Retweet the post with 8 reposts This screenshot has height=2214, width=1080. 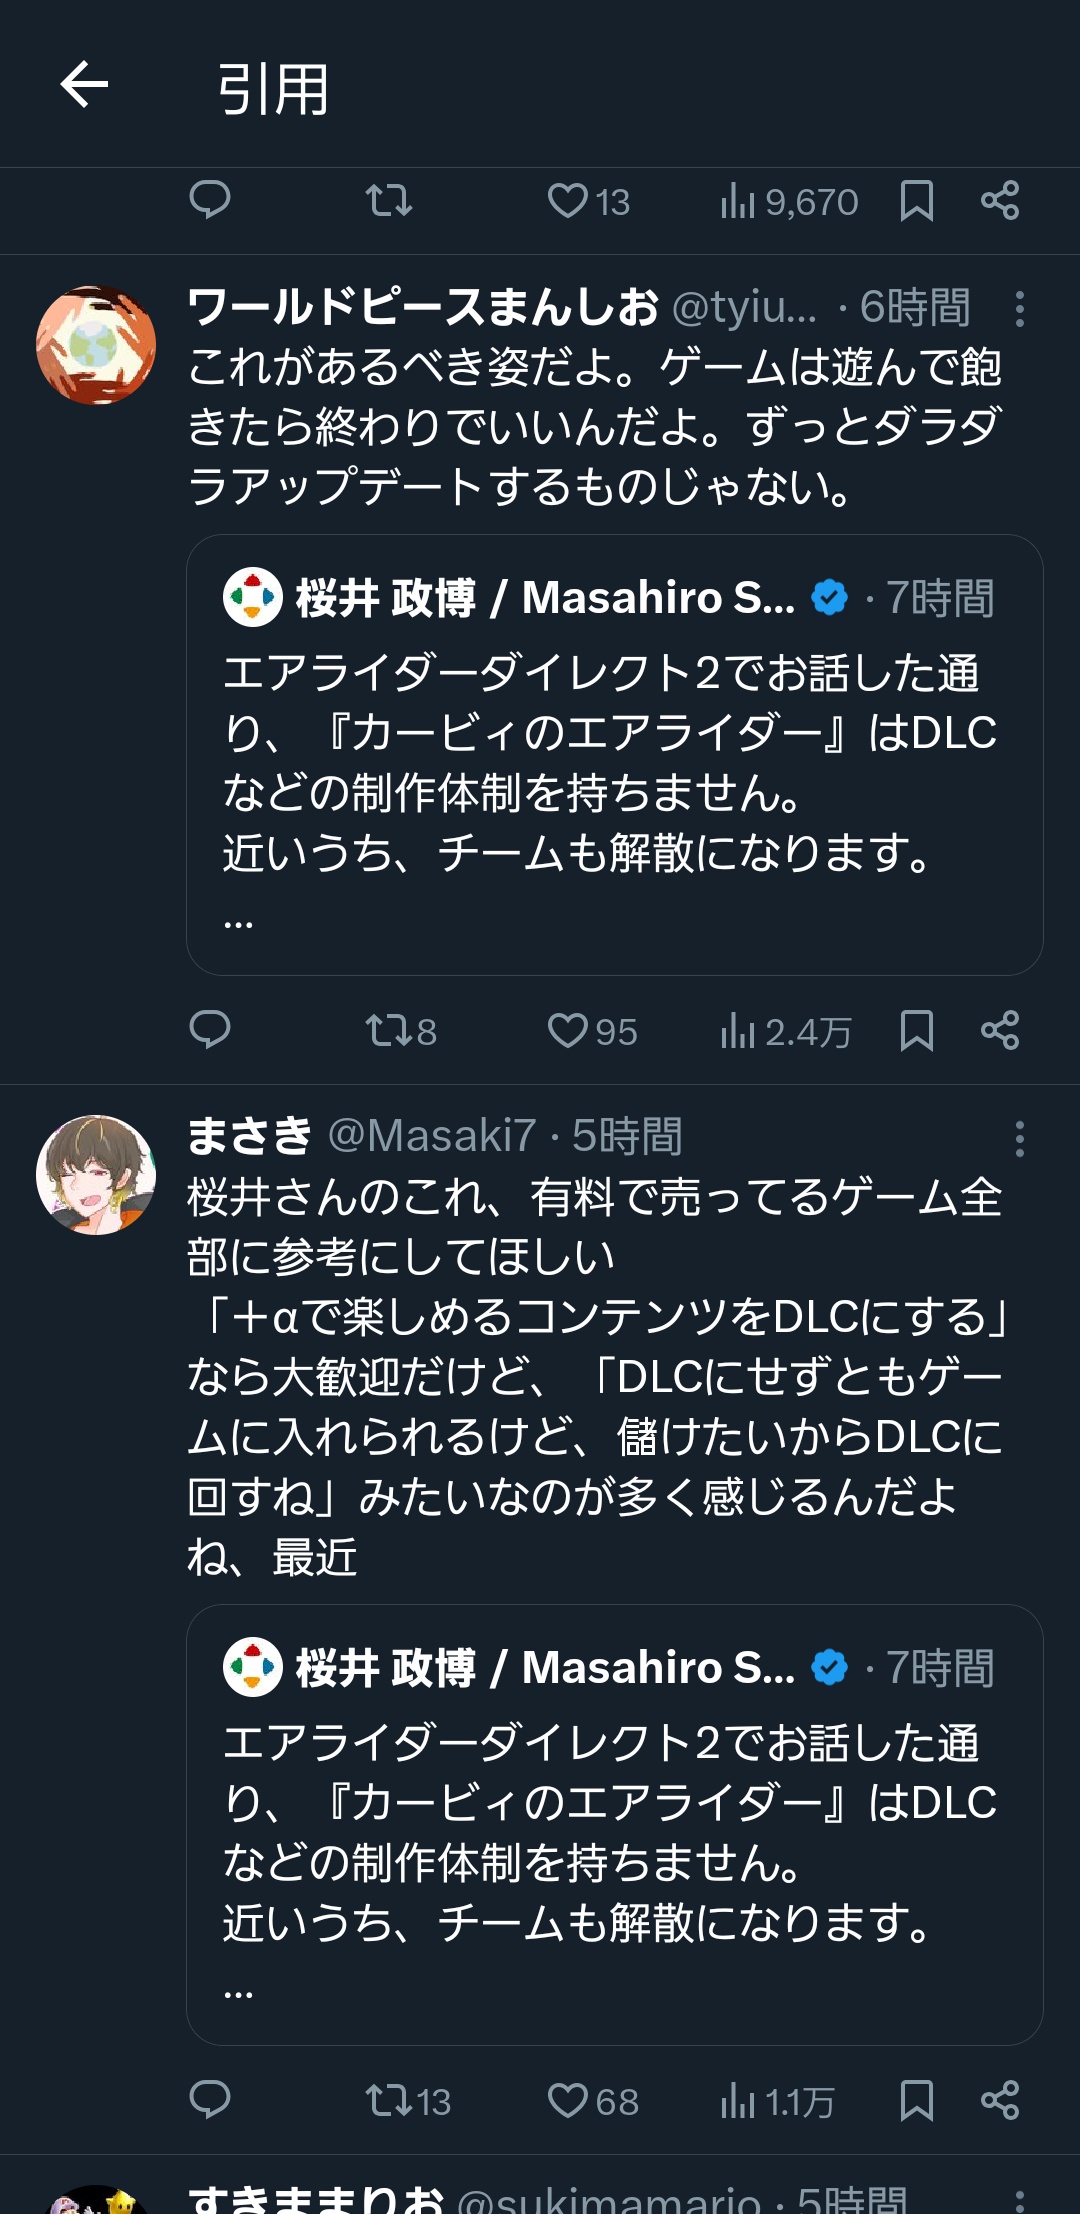pos(400,1030)
